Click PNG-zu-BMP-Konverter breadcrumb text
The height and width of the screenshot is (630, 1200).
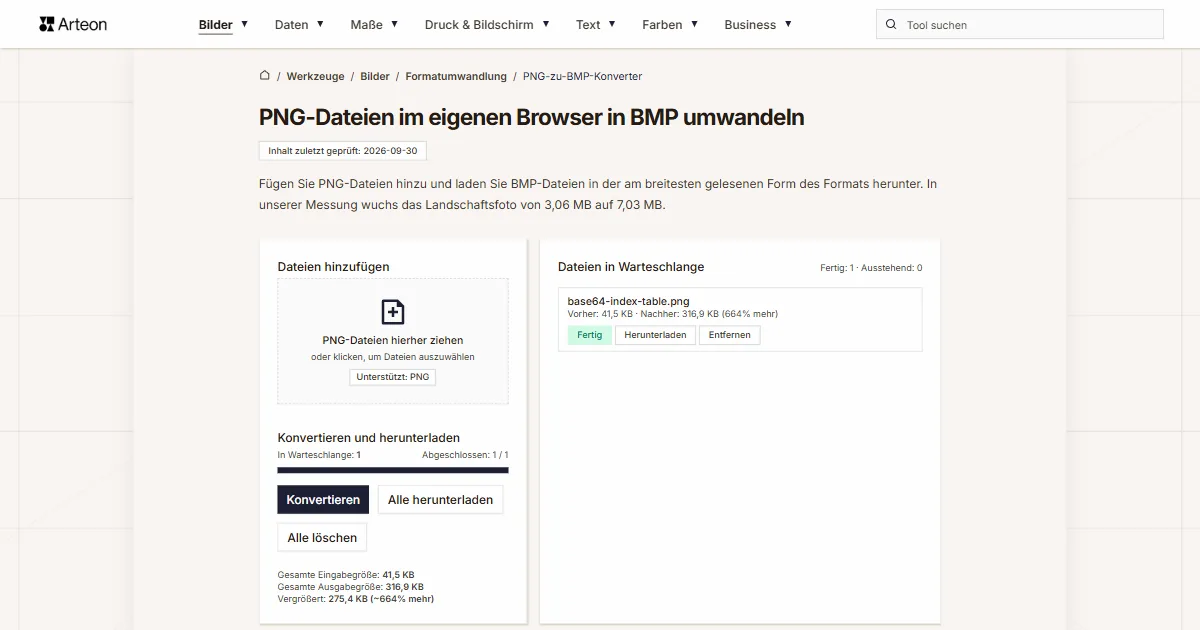point(582,76)
